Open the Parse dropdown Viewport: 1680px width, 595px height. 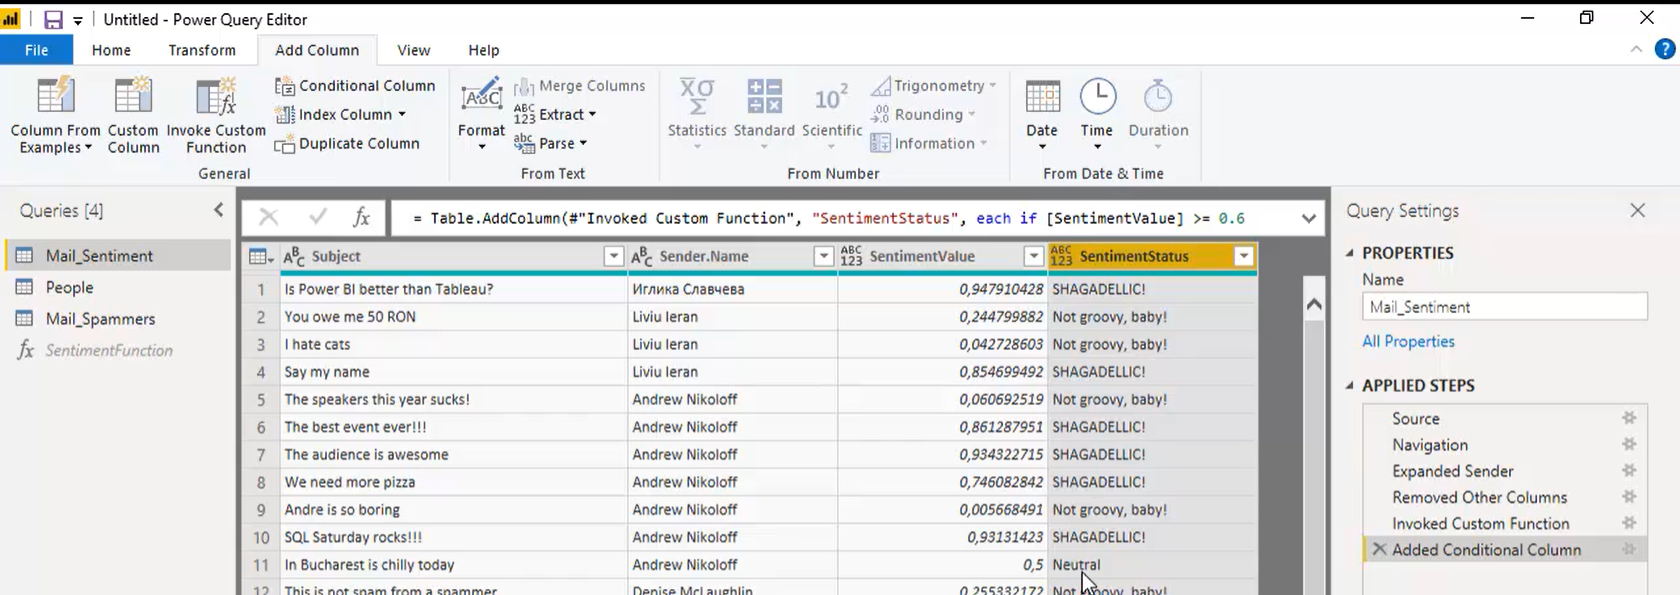[583, 144]
